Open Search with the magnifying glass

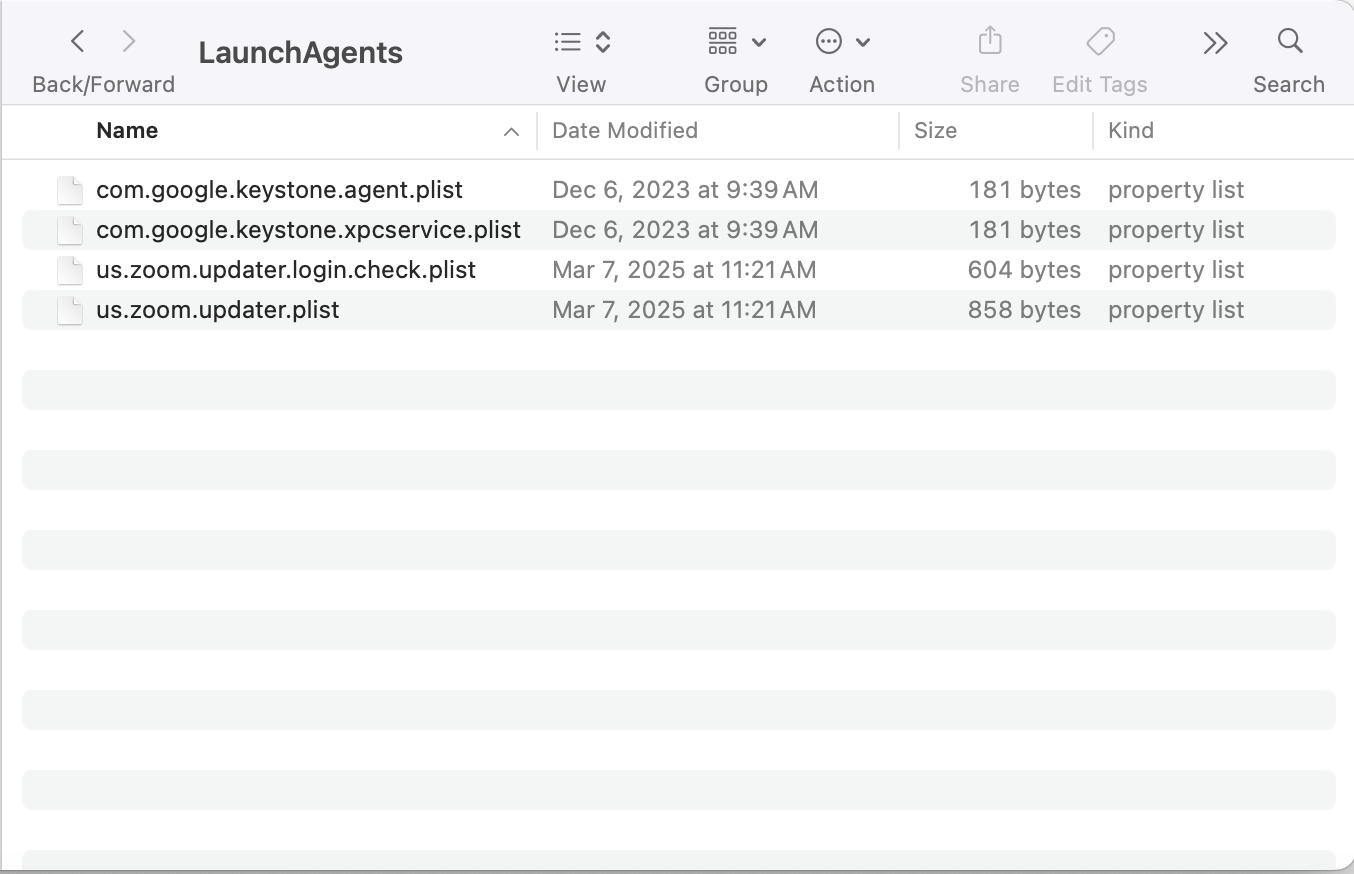(x=1290, y=42)
